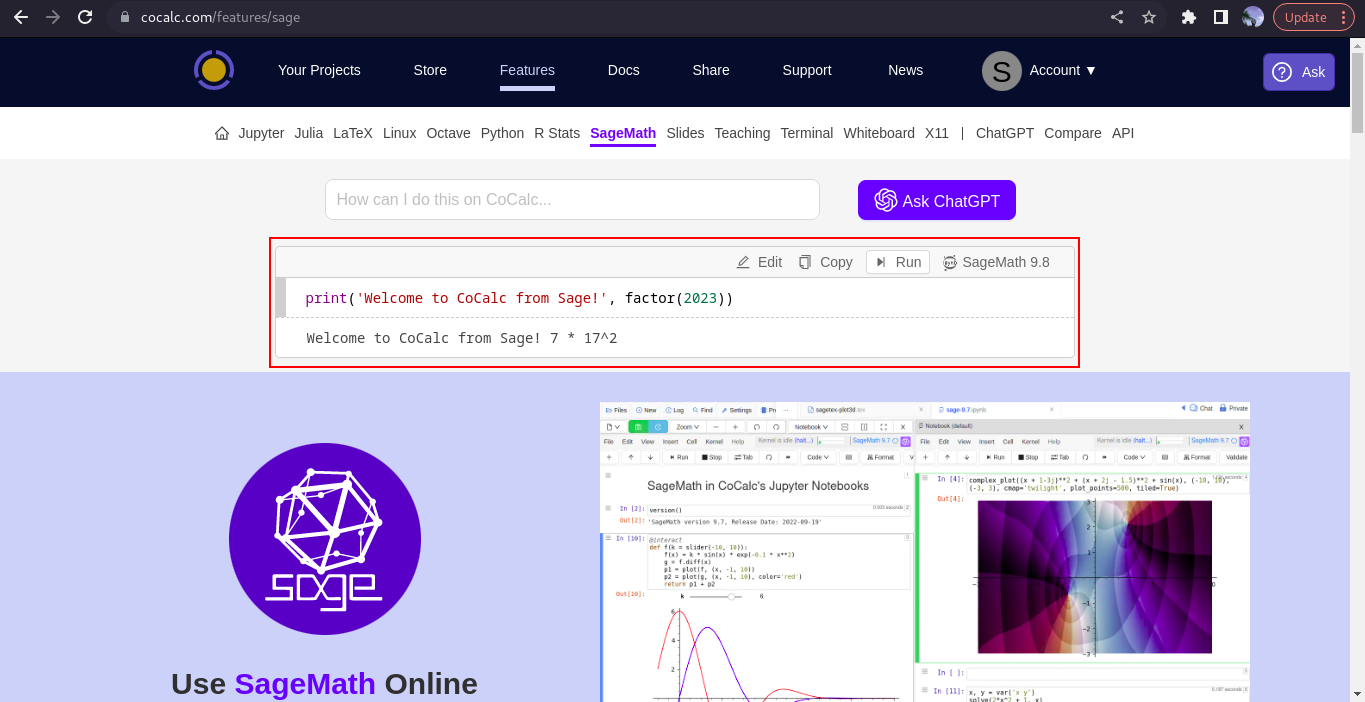Image resolution: width=1365 pixels, height=702 pixels.
Task: Open the browser extensions puzzle icon
Action: [x=1189, y=17]
